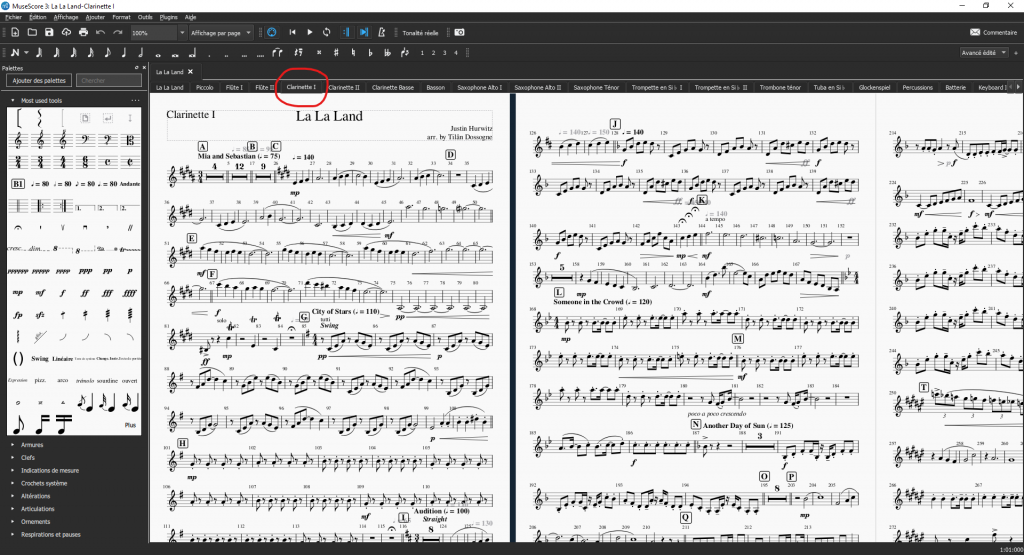Close the La La Land score tab

tap(191, 72)
